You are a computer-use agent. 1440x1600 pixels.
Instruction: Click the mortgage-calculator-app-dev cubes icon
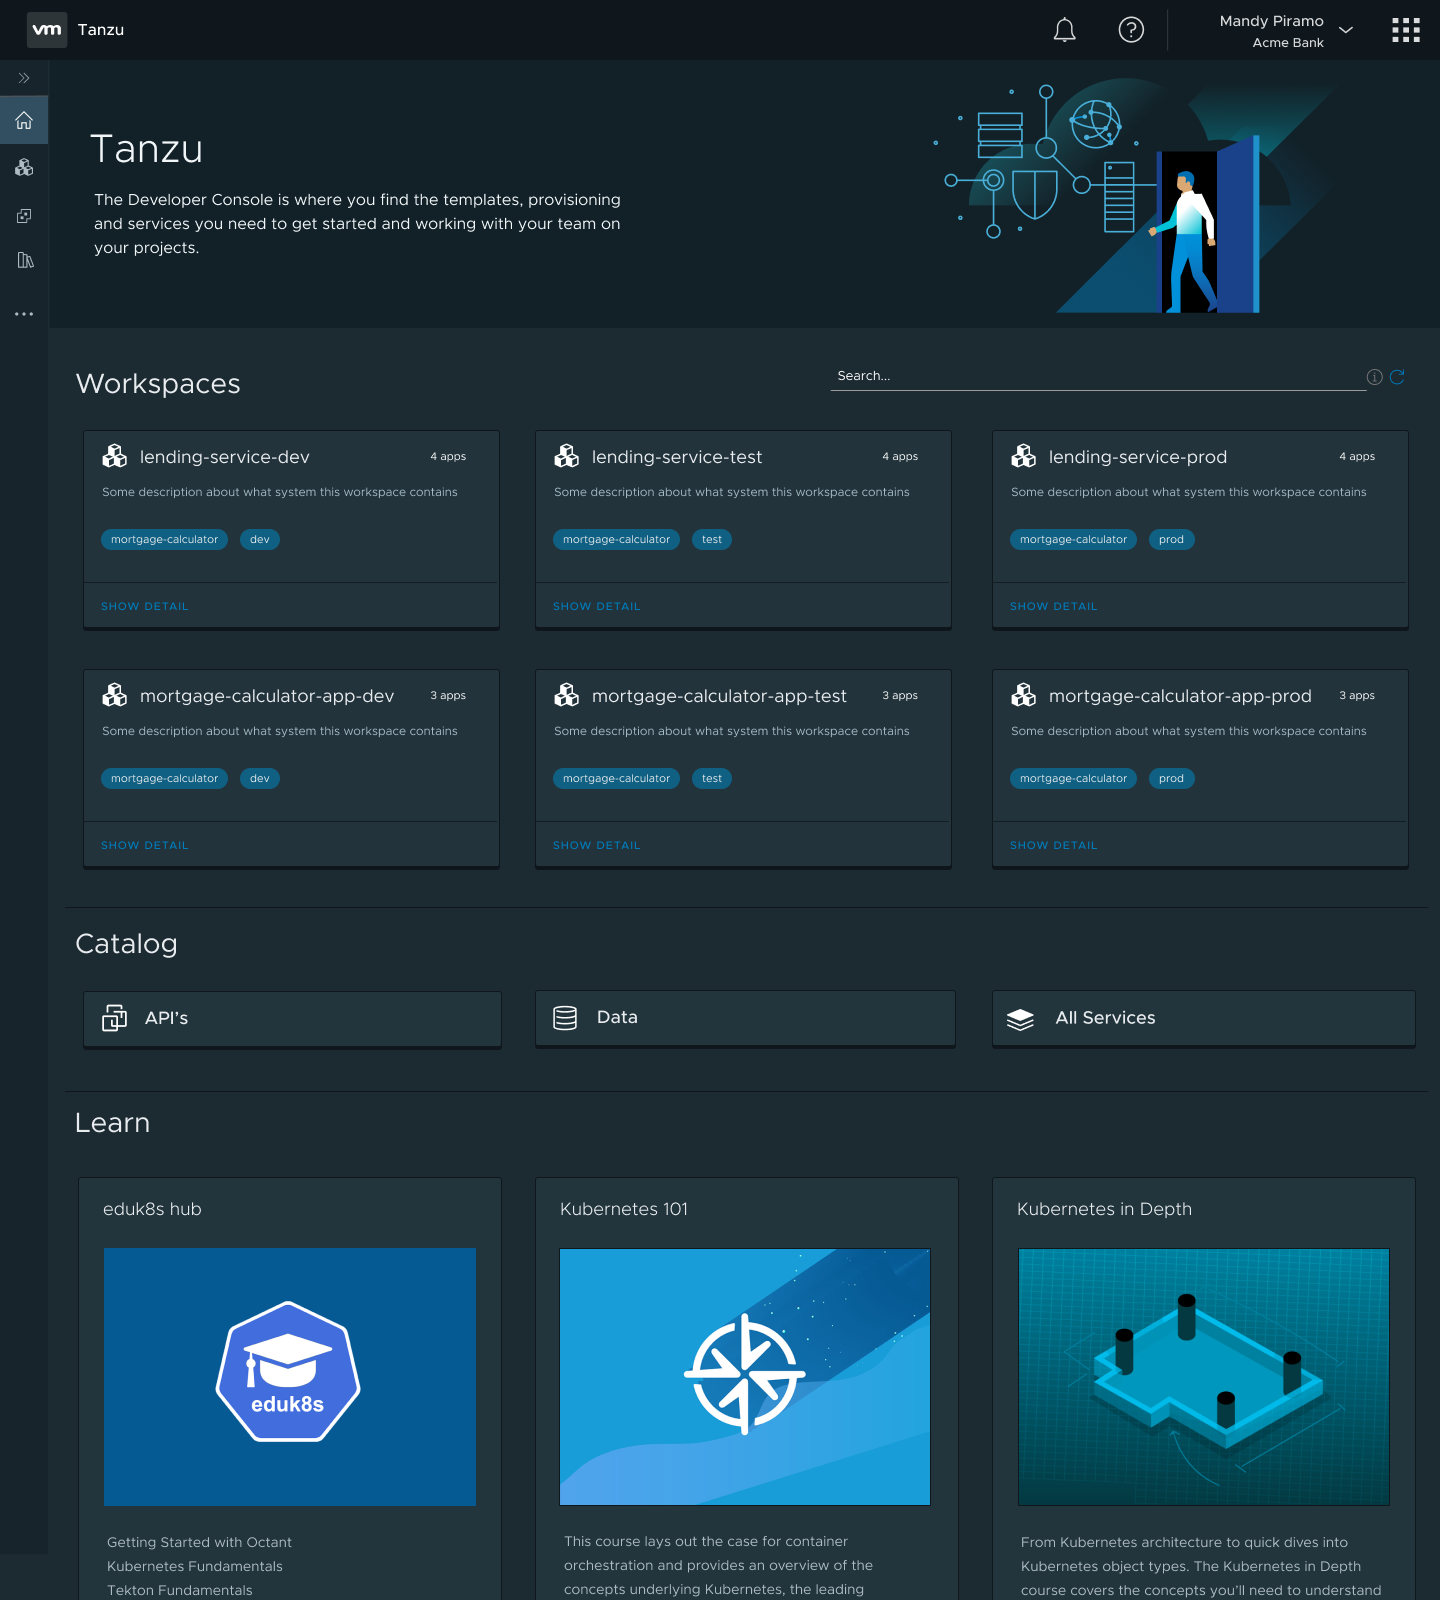point(115,695)
